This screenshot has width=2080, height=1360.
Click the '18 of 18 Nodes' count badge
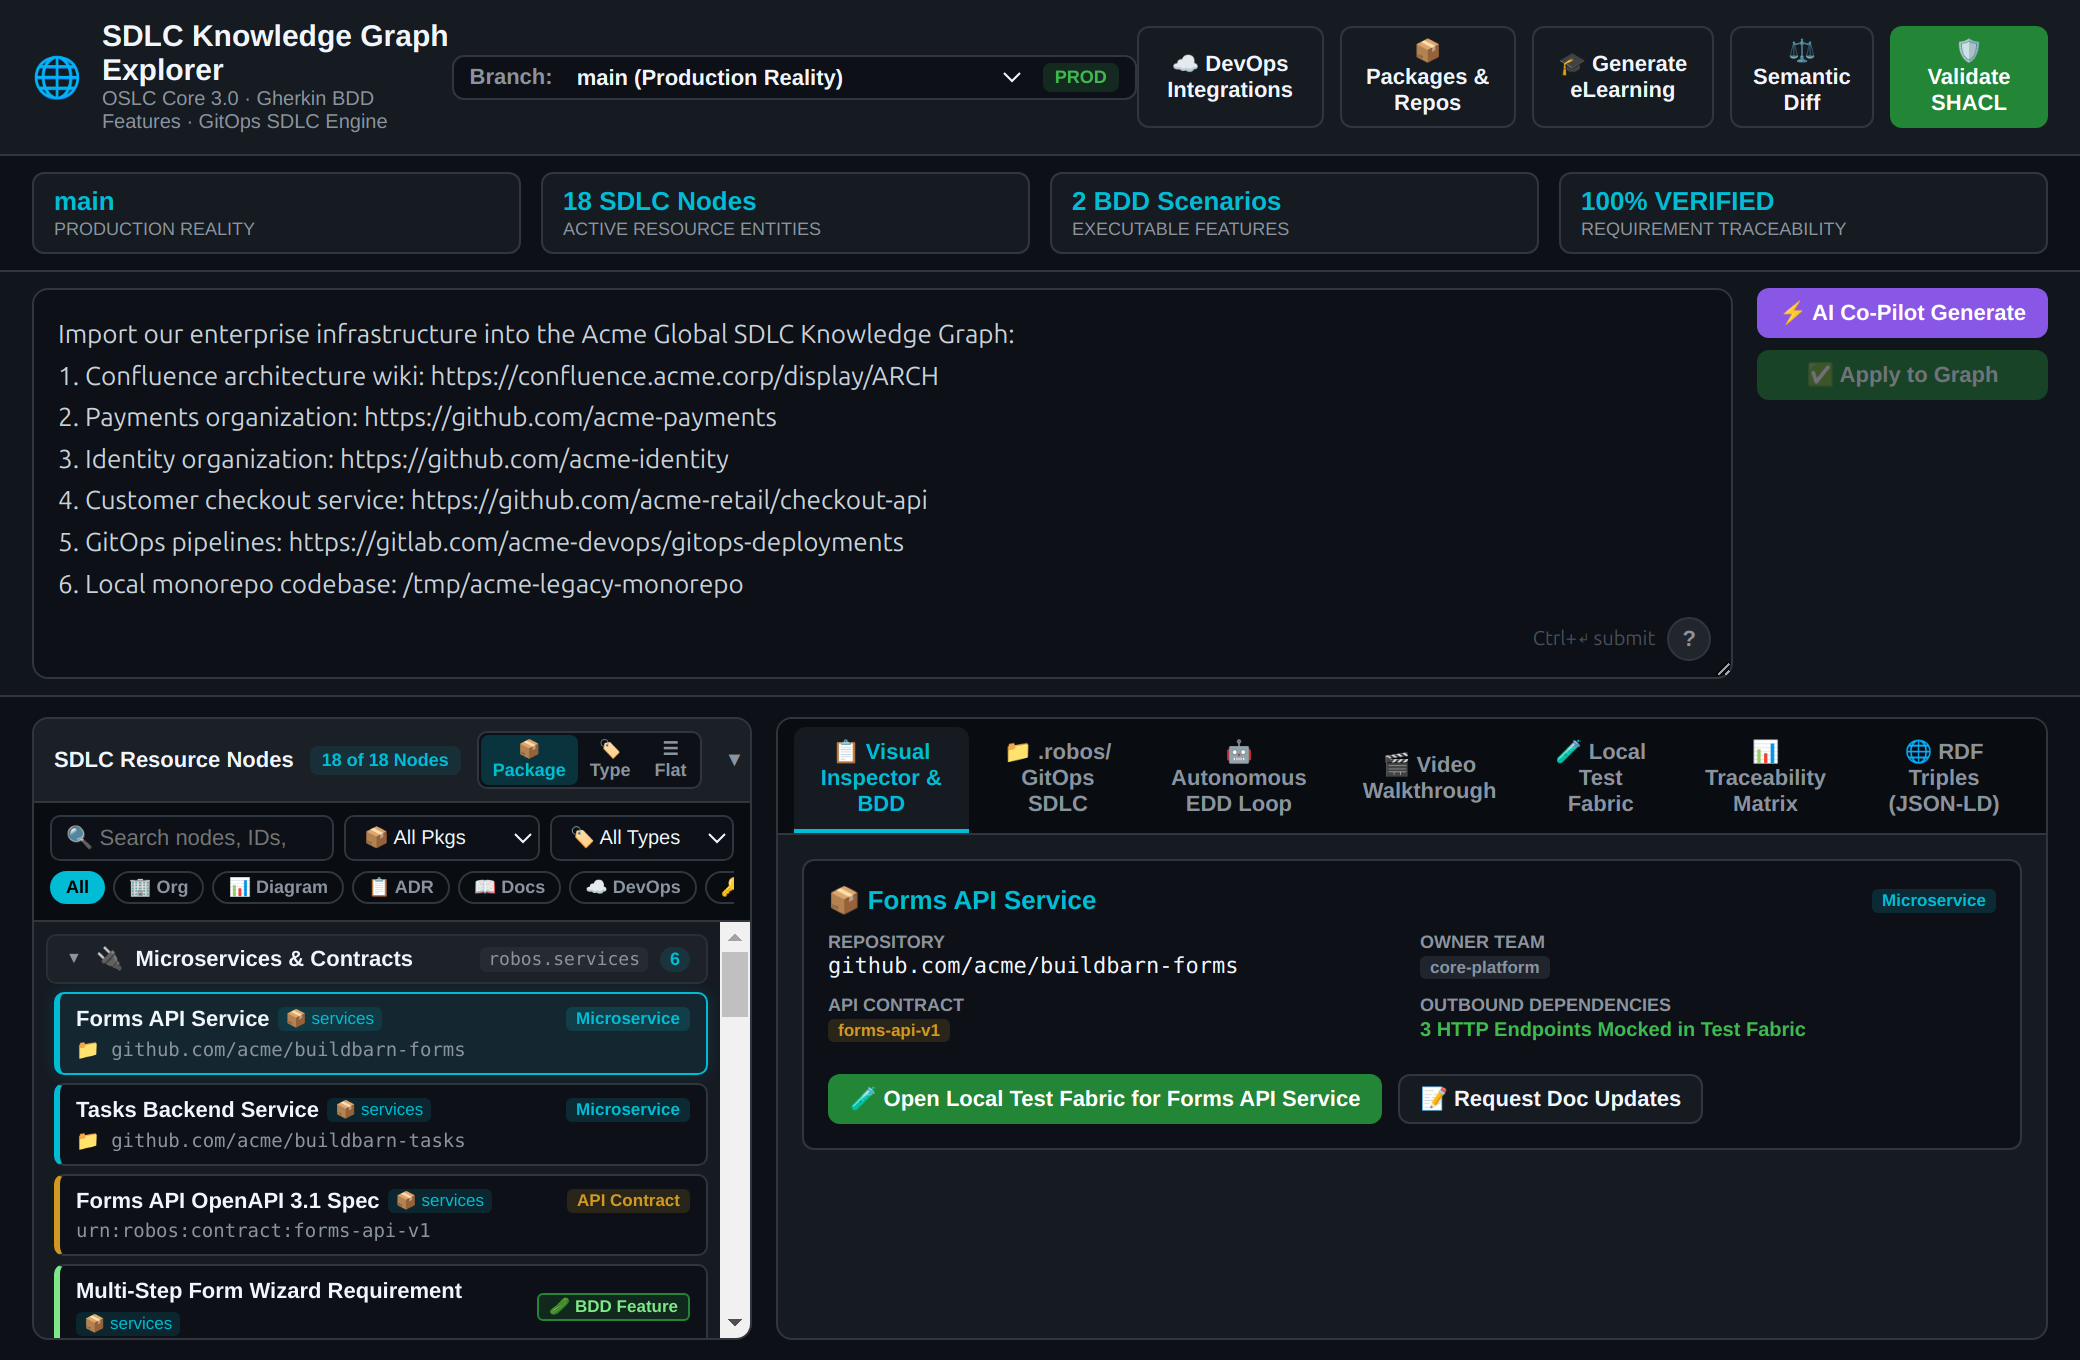tap(385, 760)
